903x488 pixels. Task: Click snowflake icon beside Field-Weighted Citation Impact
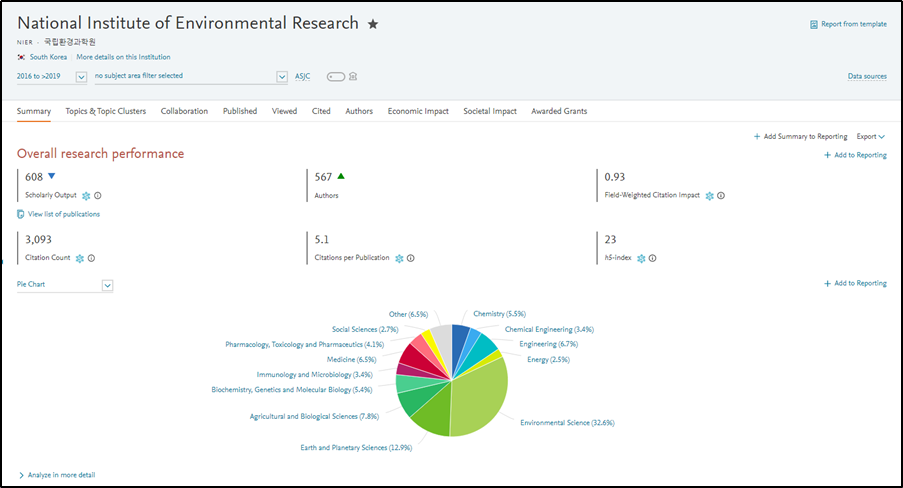[710, 196]
